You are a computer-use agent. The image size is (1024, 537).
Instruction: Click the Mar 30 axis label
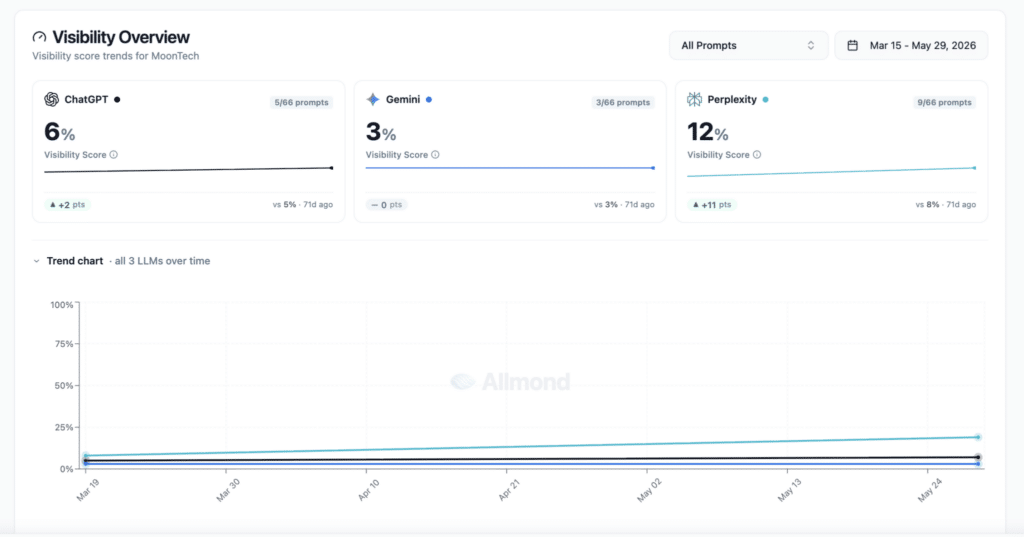tap(228, 490)
